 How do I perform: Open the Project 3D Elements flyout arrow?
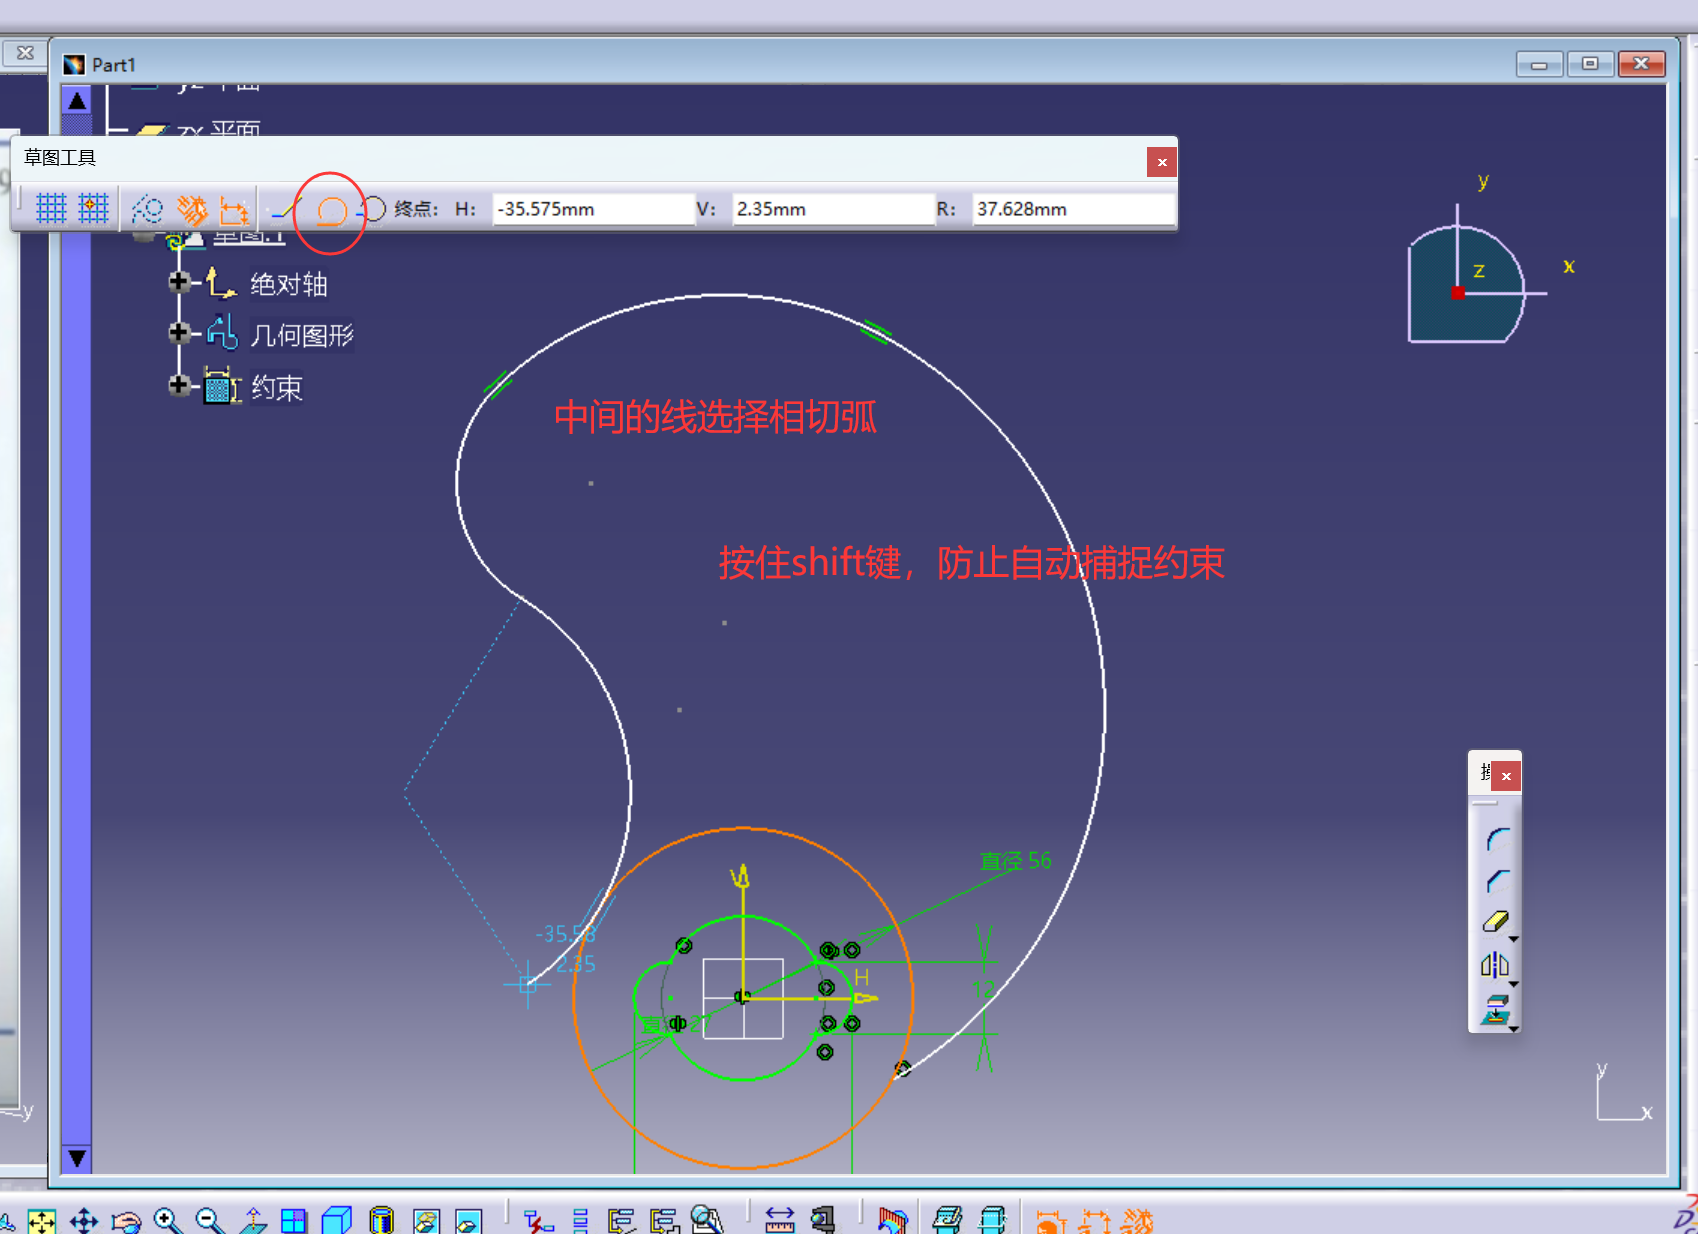point(1514,1029)
